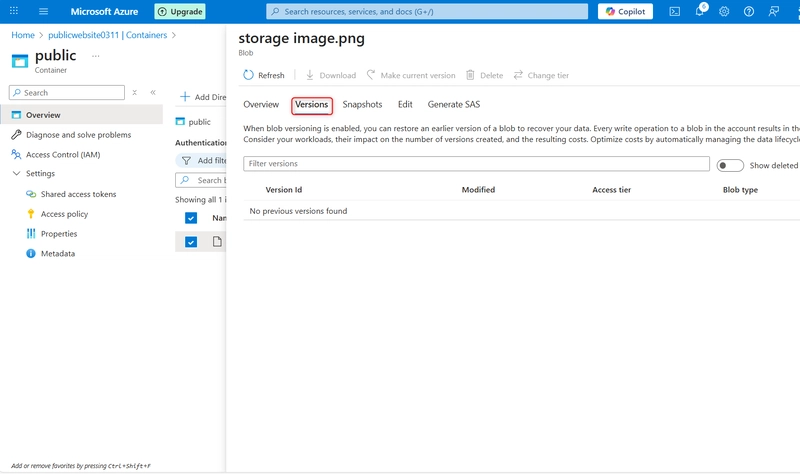This screenshot has height=474, width=800.
Task: Toggle the Show deleted versions switch
Action: 730,165
